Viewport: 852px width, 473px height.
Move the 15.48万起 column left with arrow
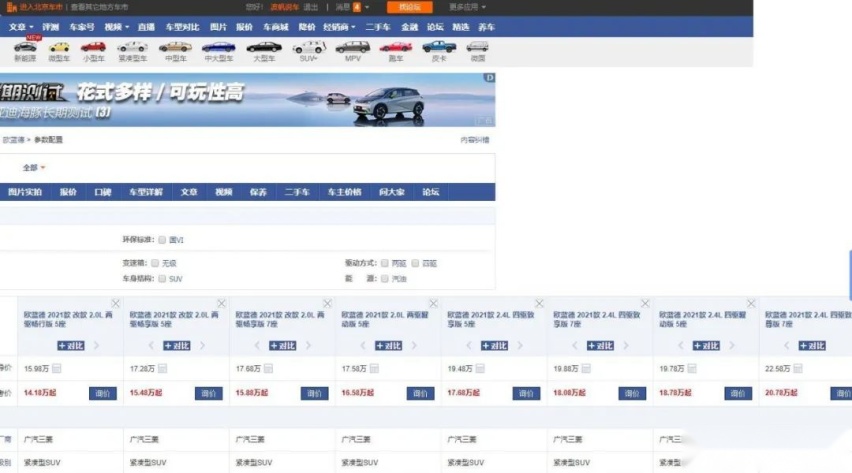(x=151, y=345)
